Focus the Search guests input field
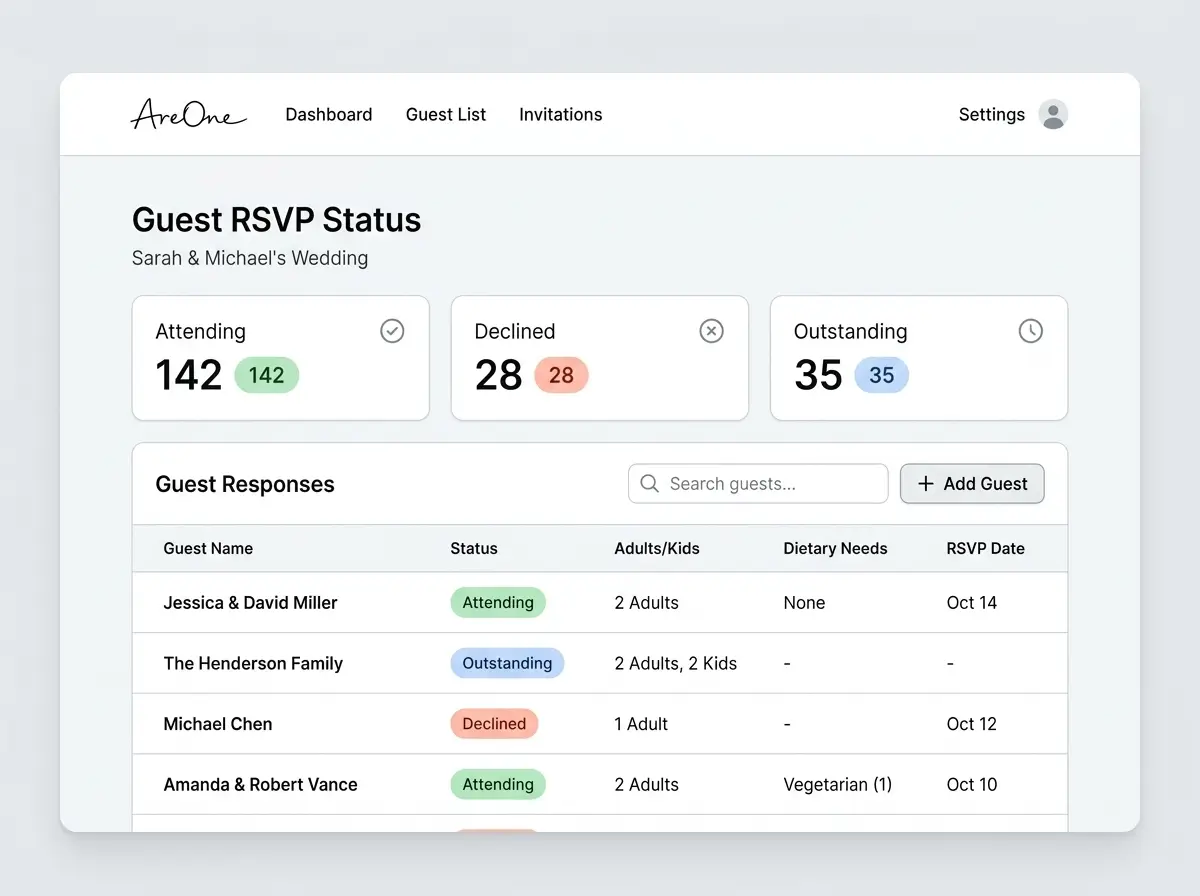1200x896 pixels. [758, 484]
